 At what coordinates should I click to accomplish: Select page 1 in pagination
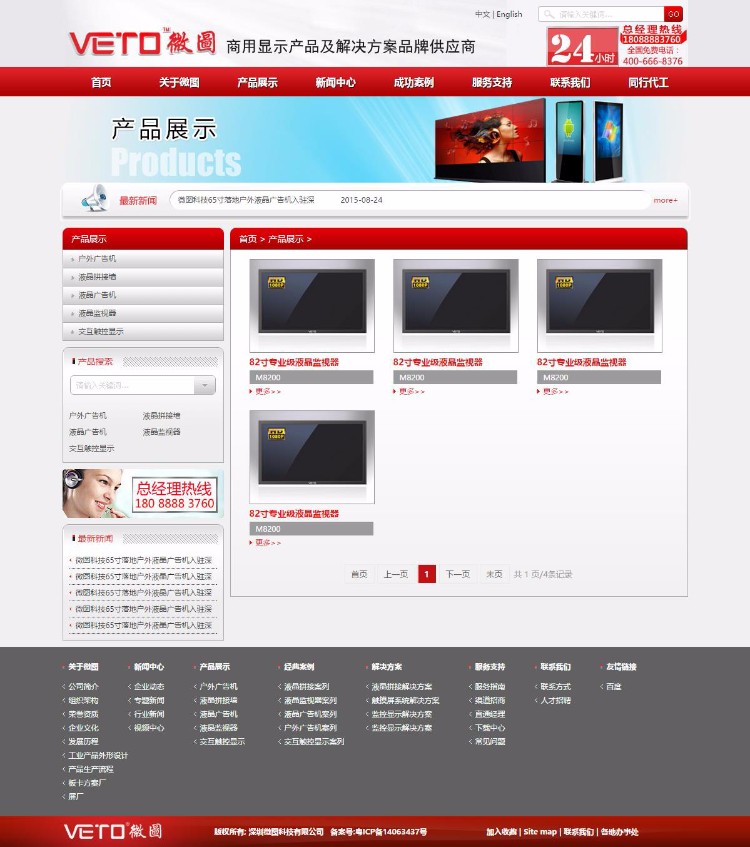coord(427,574)
